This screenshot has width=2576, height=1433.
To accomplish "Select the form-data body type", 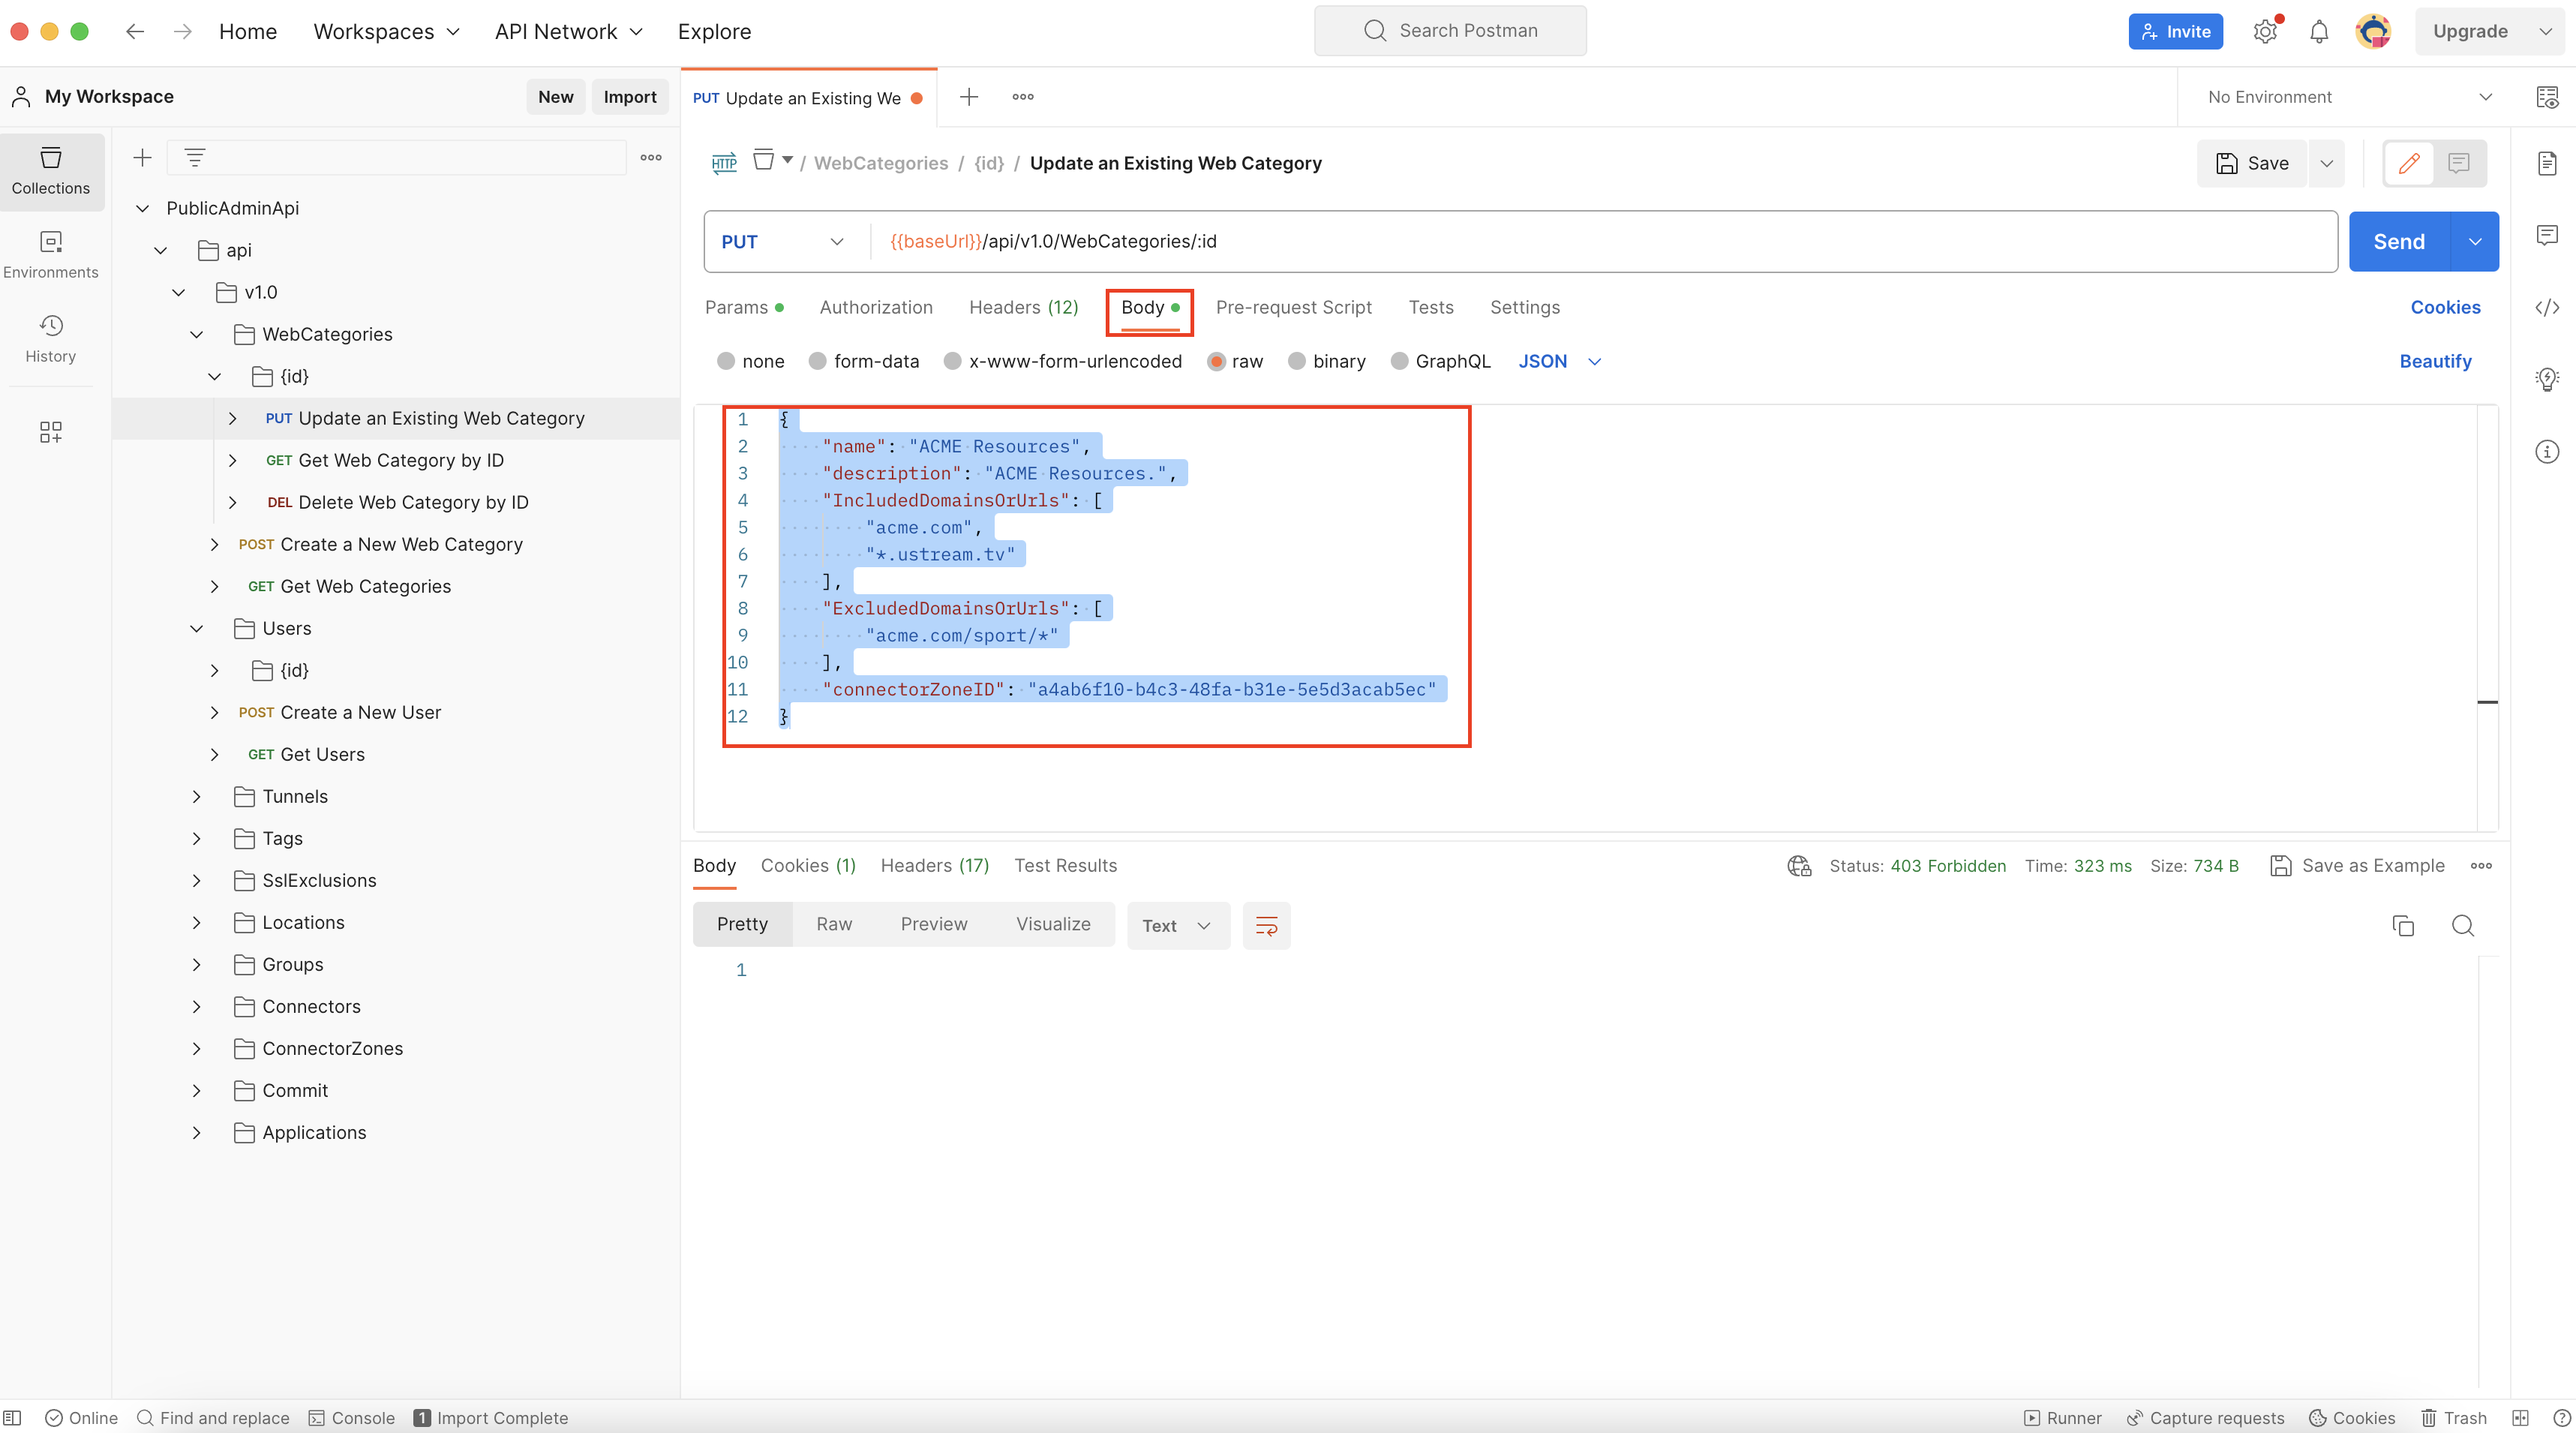I will click(818, 361).
